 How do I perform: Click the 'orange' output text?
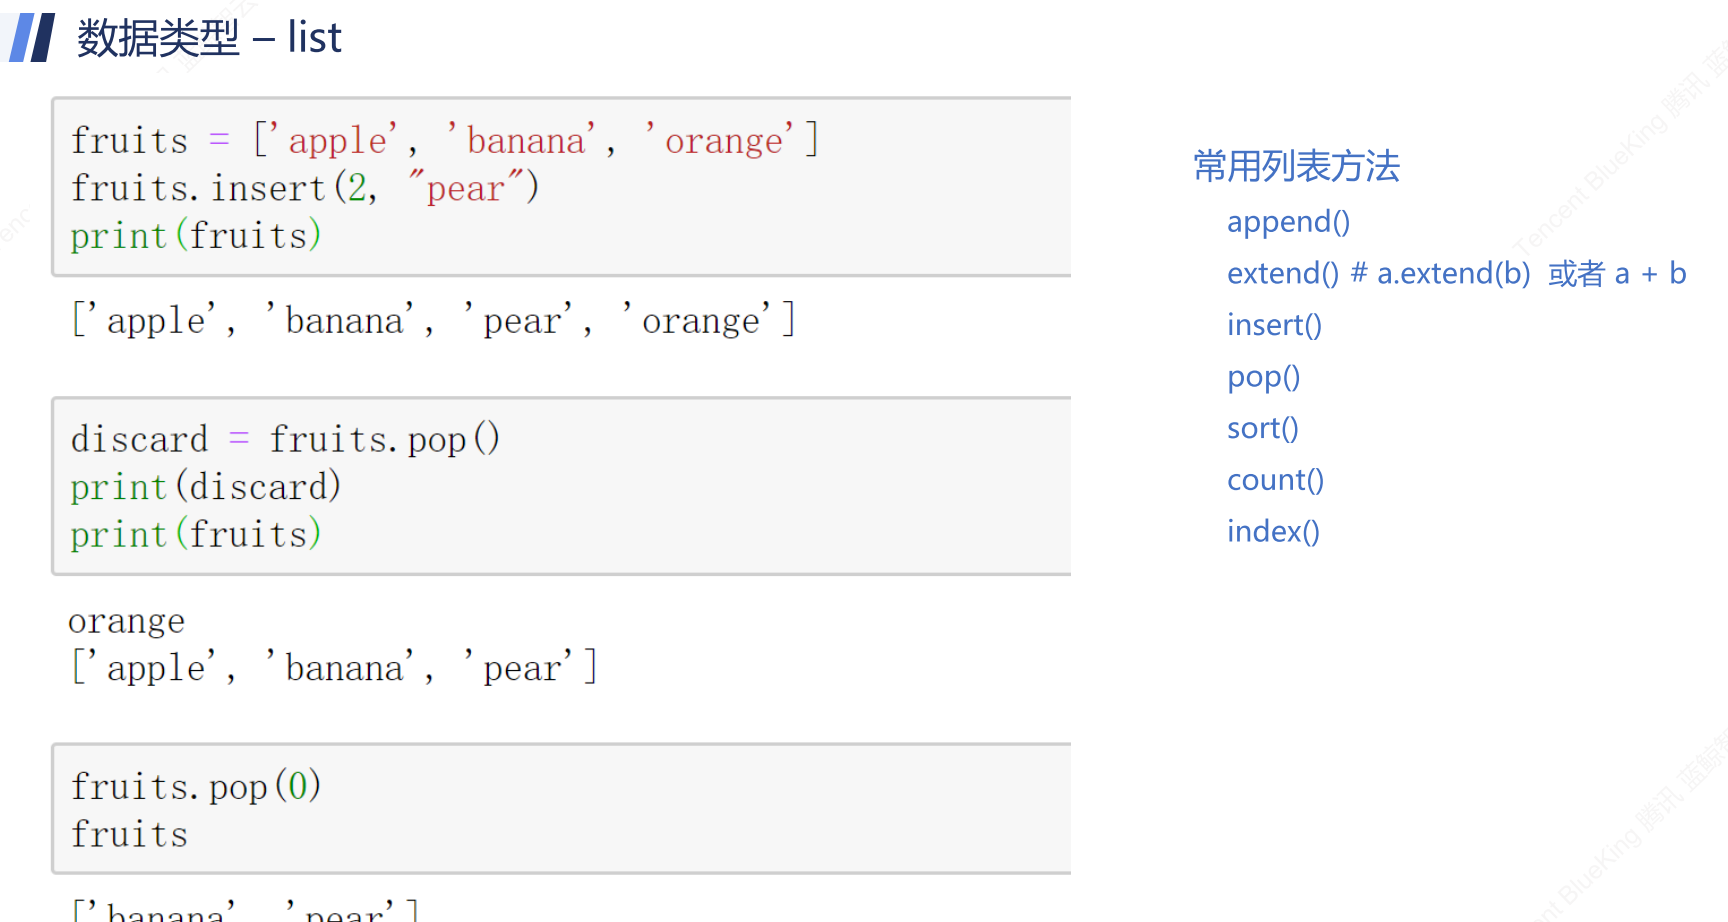126,622
